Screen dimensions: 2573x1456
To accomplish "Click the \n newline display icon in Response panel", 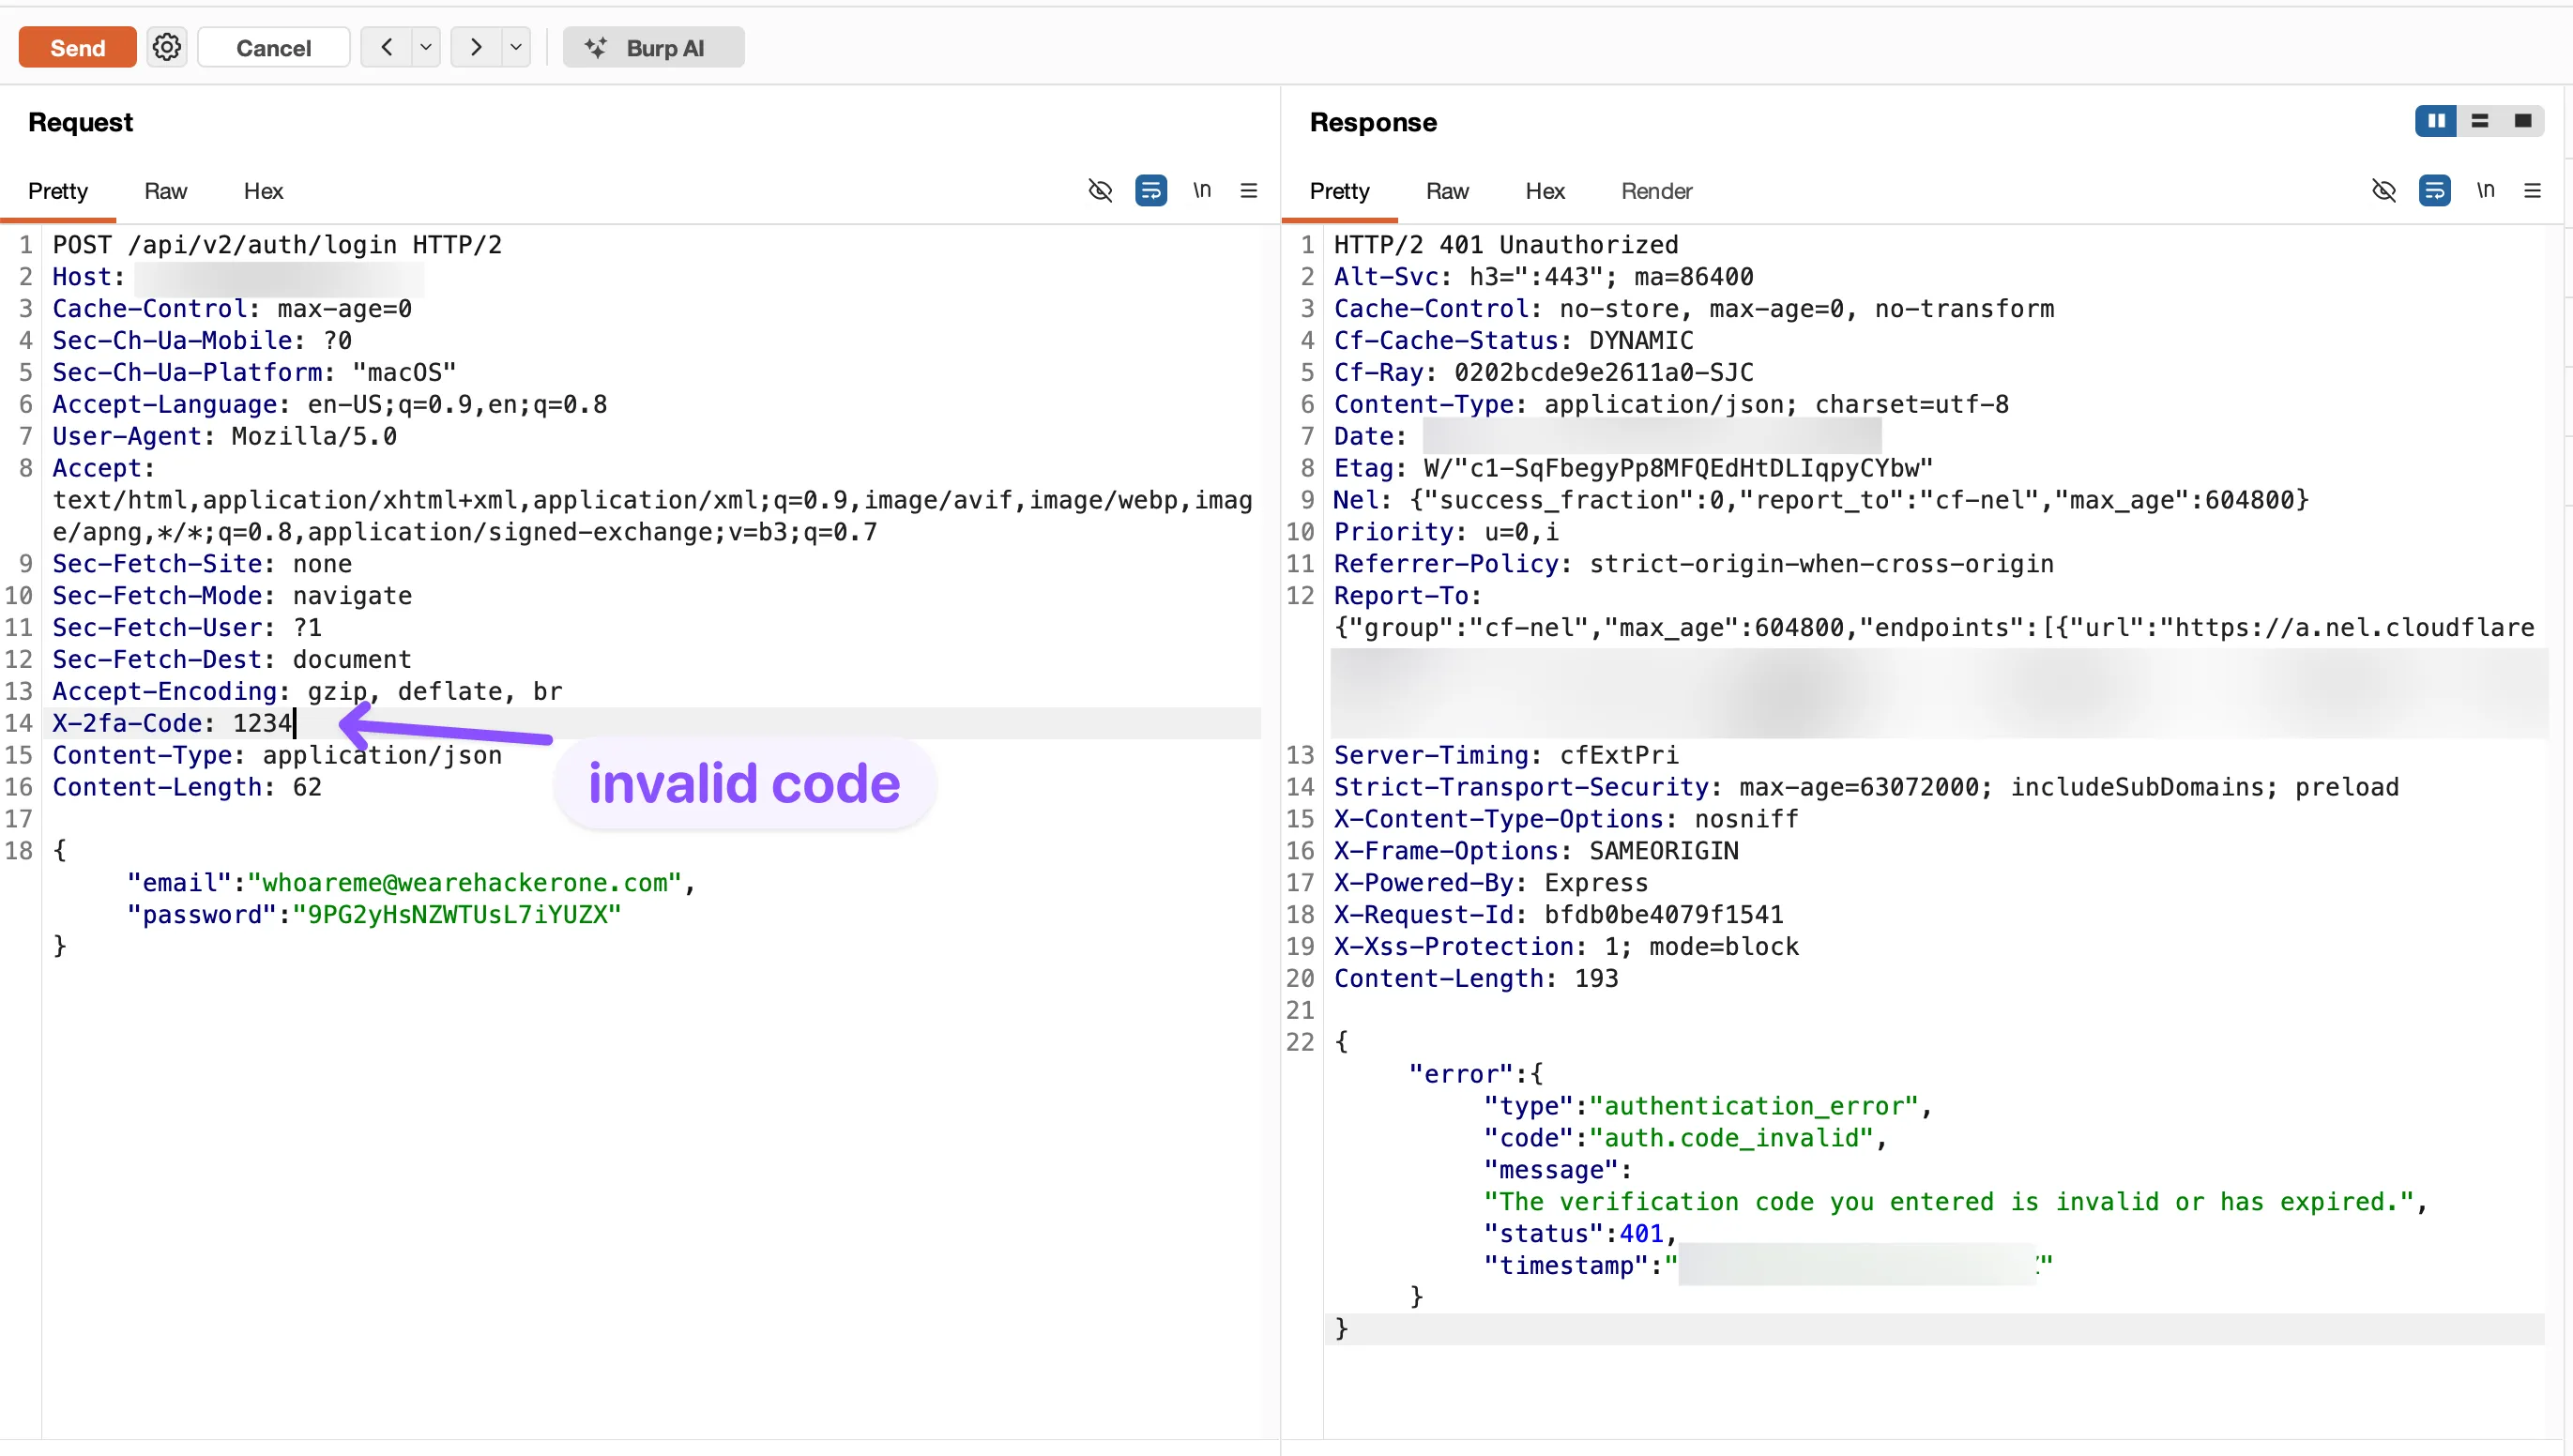I will coord(2487,190).
